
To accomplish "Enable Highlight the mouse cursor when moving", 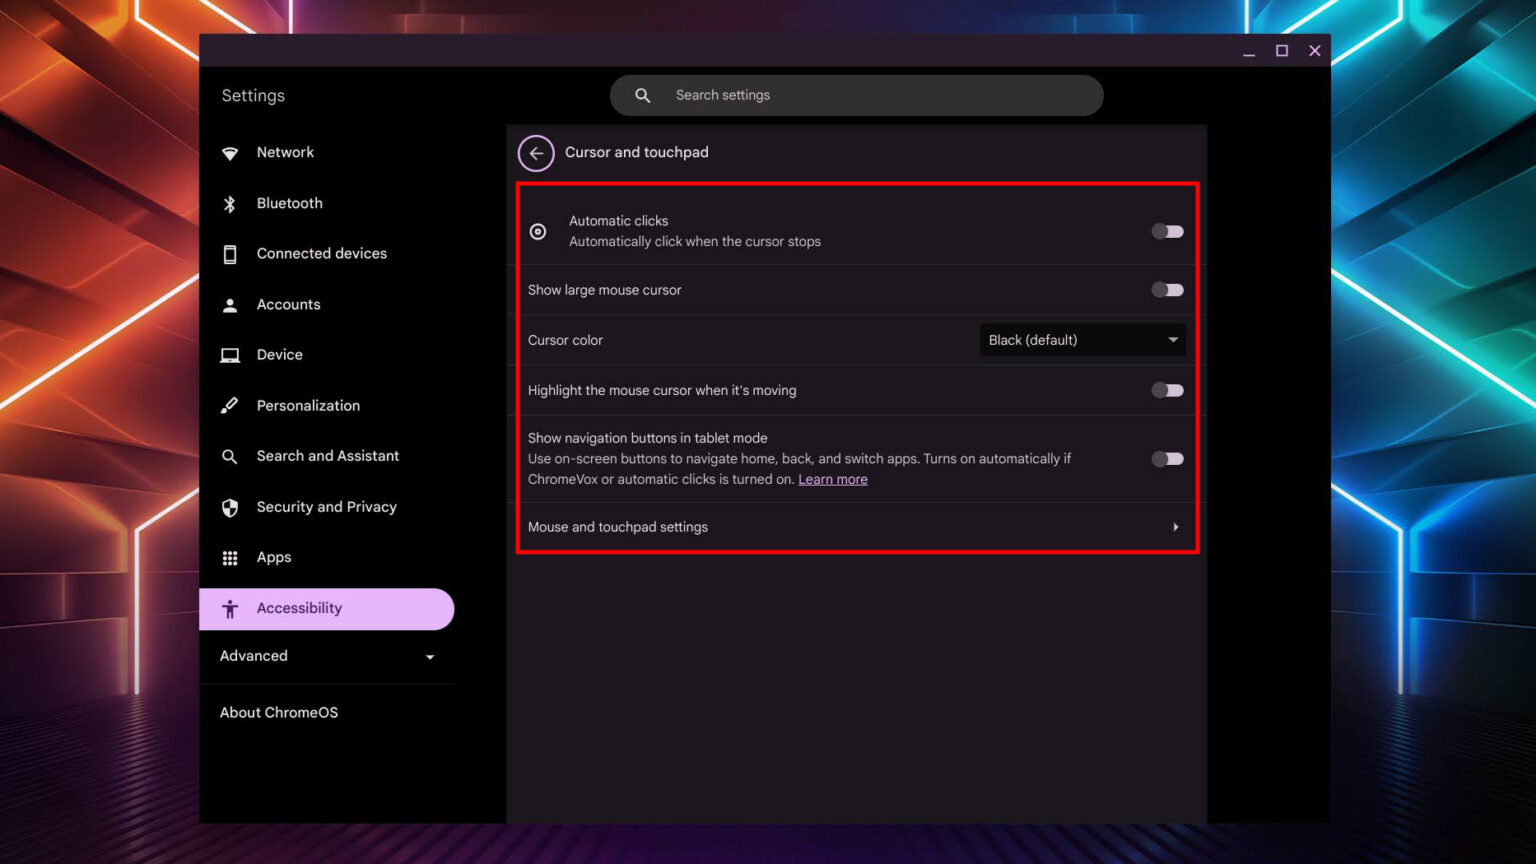I will (x=1167, y=390).
